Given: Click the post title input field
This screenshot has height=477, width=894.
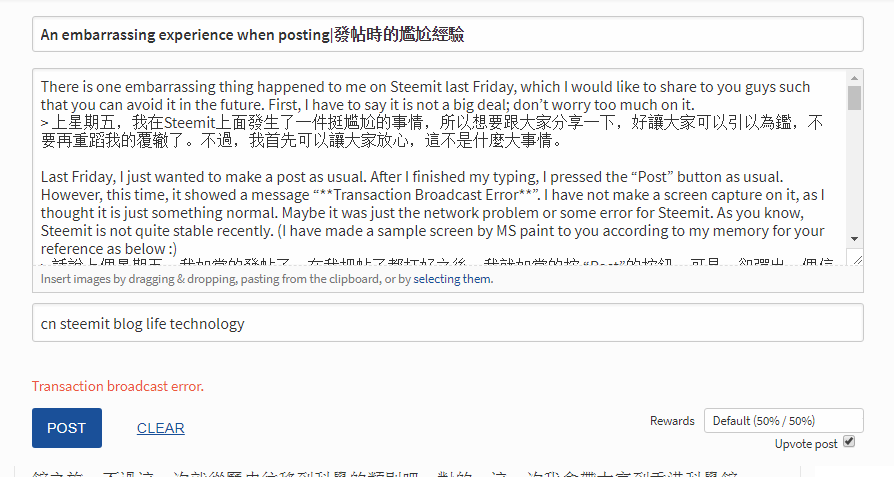Looking at the screenshot, I should click(447, 35).
